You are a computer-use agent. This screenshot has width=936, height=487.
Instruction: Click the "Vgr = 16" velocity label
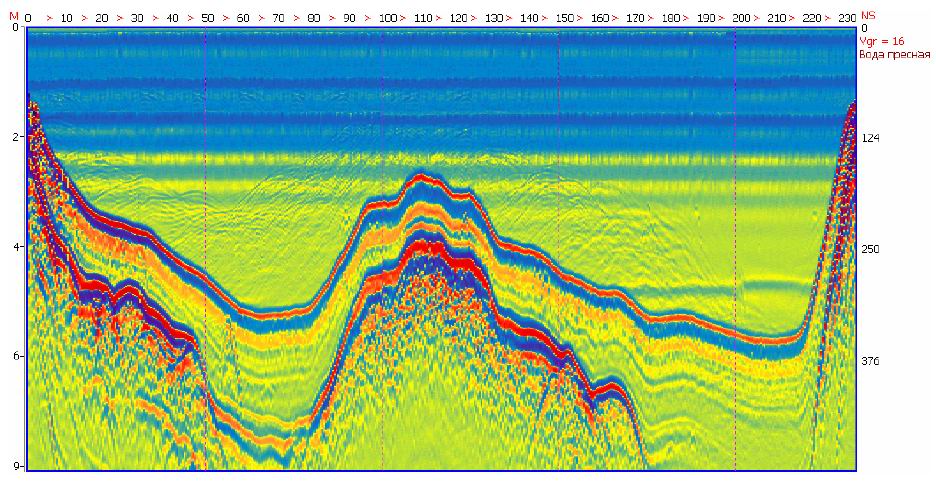[882, 42]
